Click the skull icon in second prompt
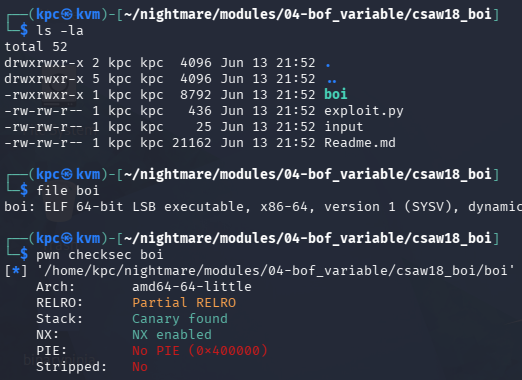The width and height of the screenshot is (522, 380). click(67, 174)
